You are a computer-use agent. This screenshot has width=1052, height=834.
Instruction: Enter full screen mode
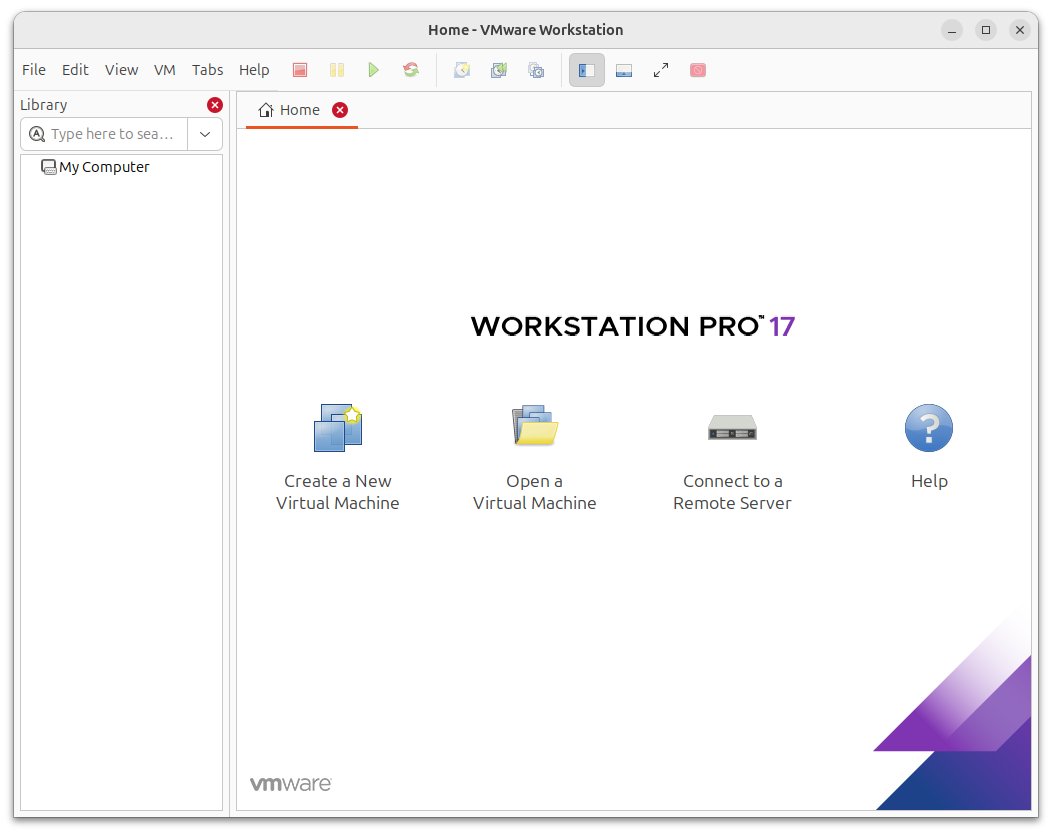660,70
